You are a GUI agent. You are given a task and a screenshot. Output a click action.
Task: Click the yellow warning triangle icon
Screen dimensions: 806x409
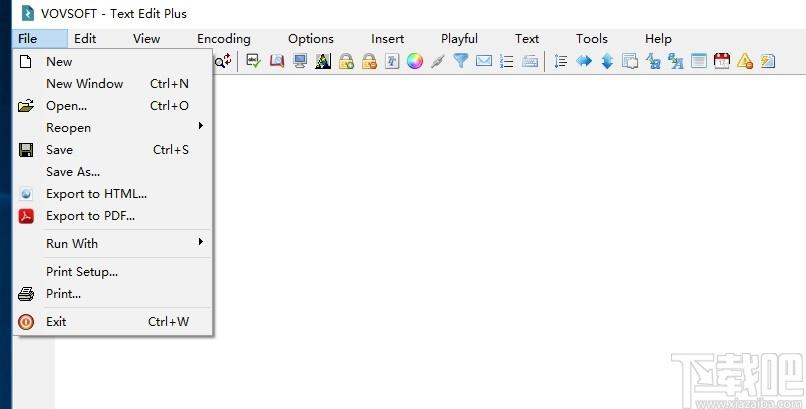tap(745, 61)
